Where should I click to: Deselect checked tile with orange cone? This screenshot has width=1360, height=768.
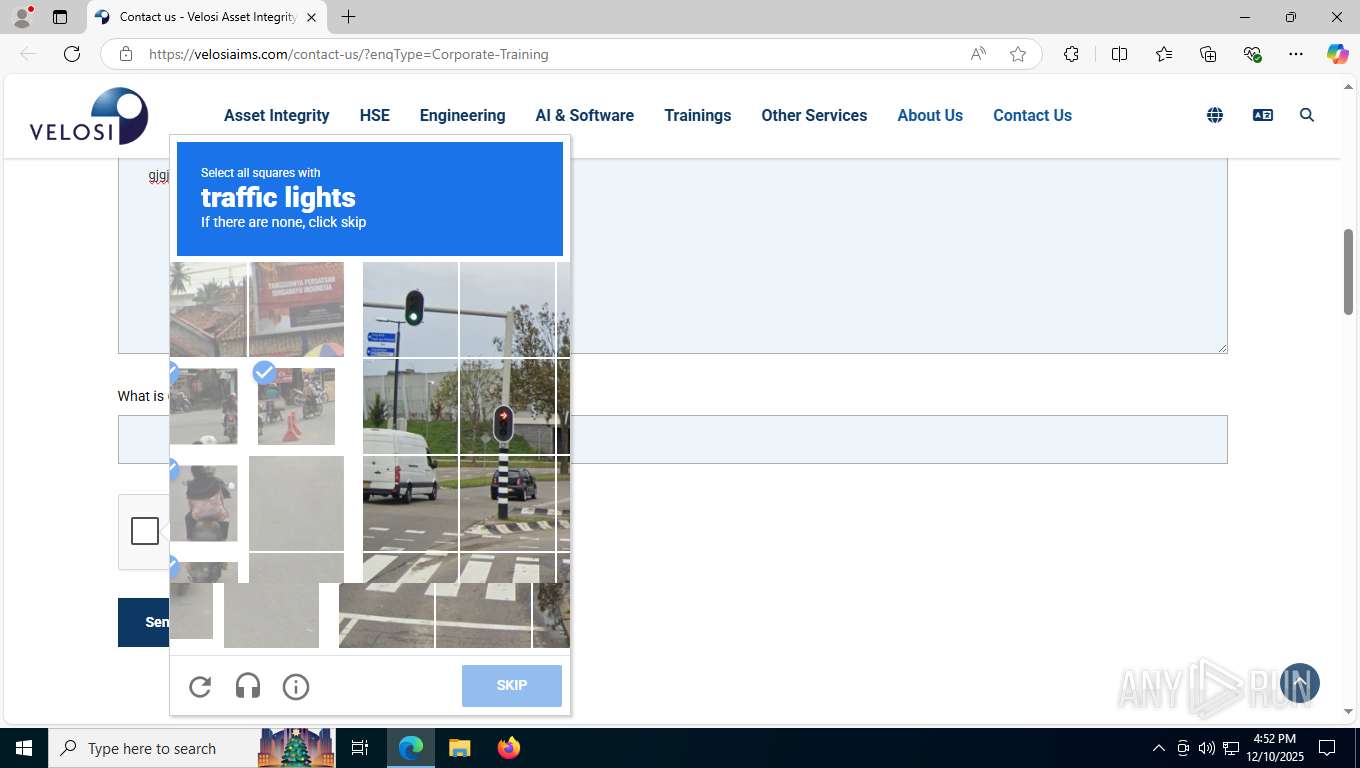pos(296,406)
